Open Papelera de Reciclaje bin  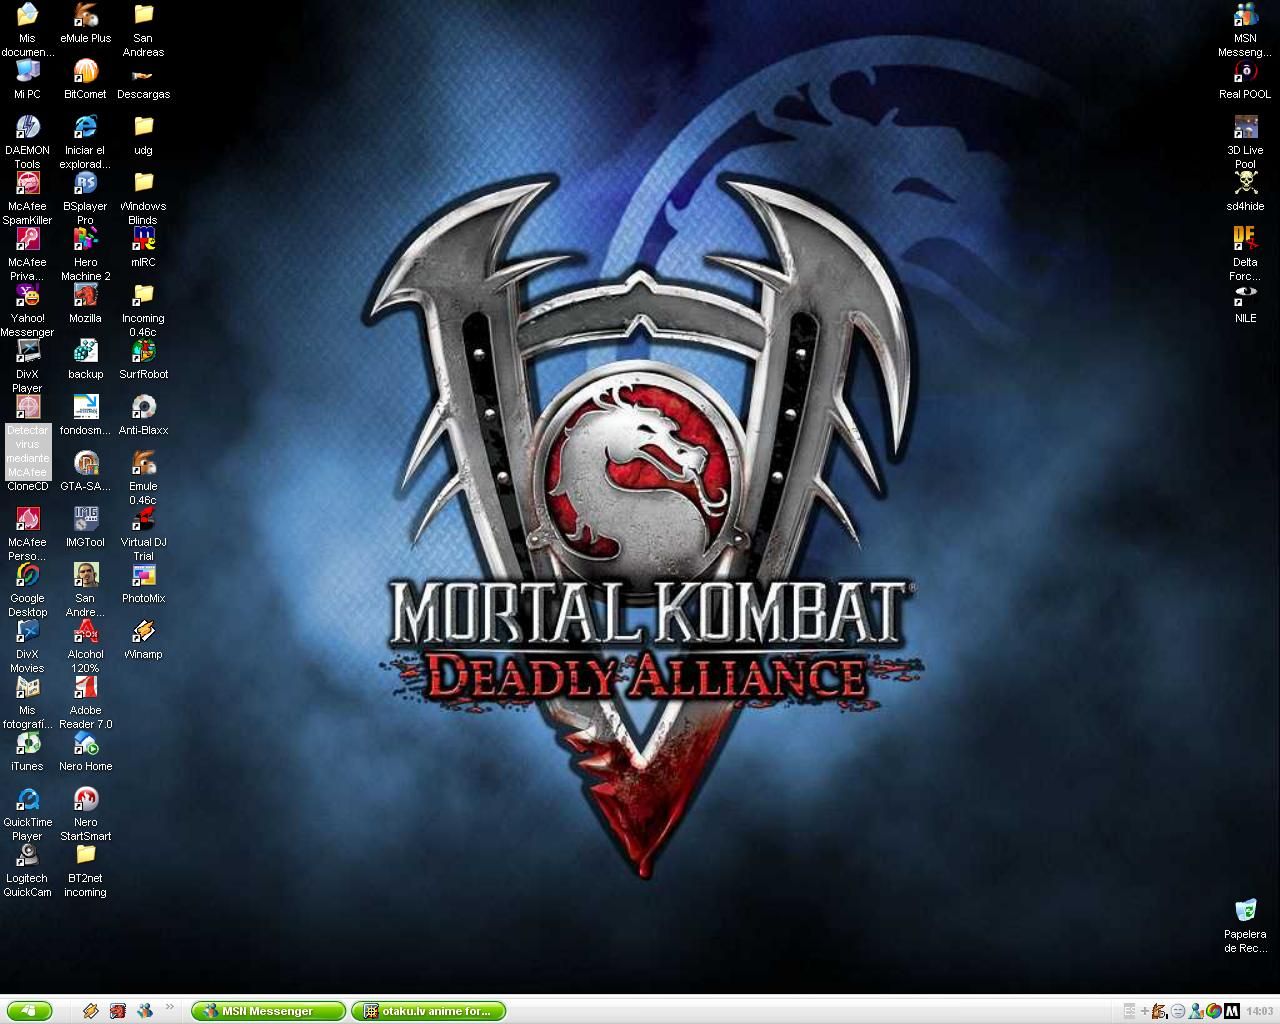point(1245,911)
